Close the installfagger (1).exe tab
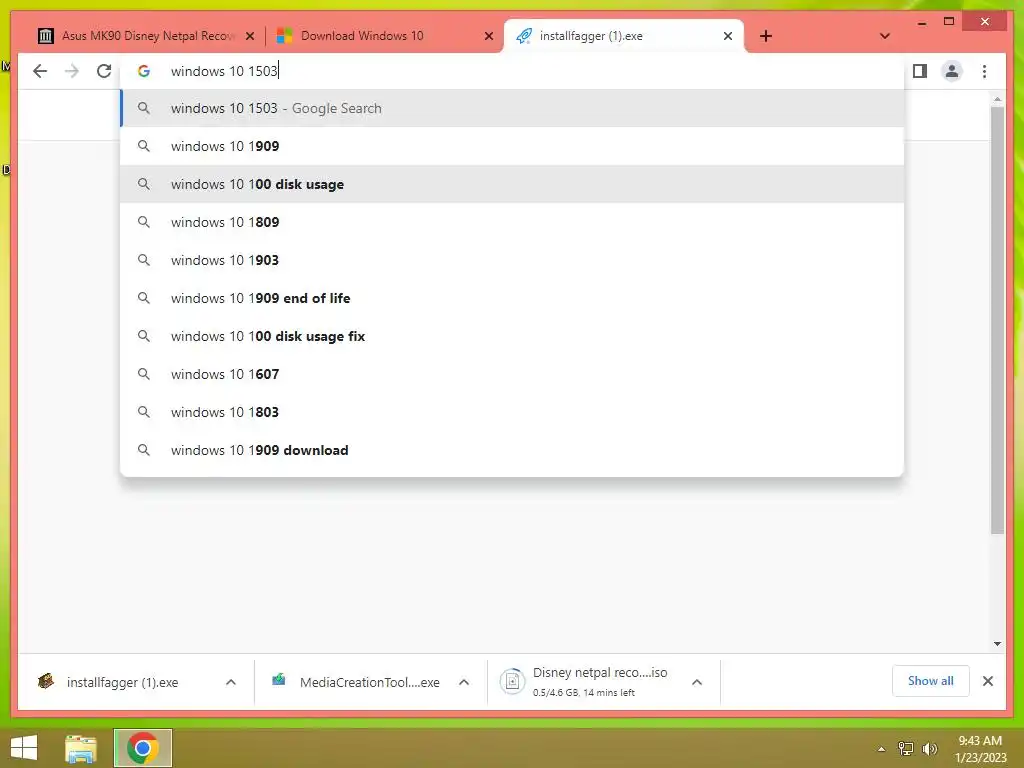Image resolution: width=1024 pixels, height=768 pixels. [x=728, y=36]
